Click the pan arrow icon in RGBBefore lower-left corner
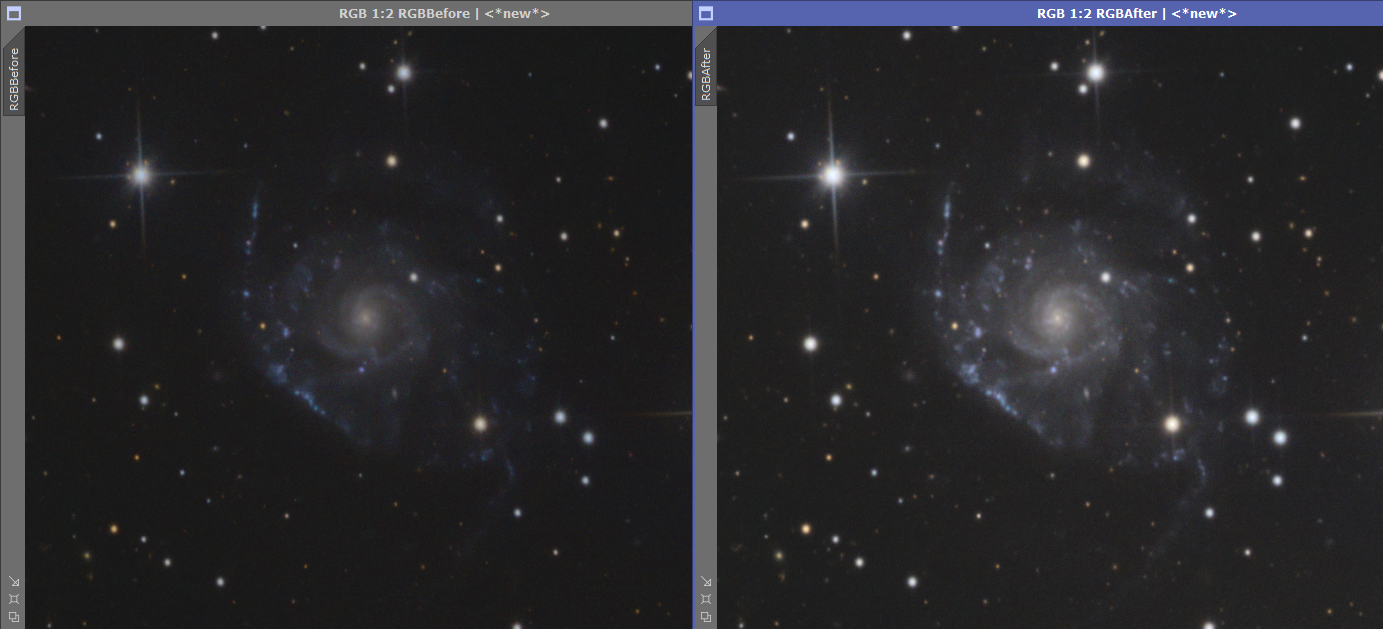Viewport: 1383px width, 629px height. tap(13, 580)
